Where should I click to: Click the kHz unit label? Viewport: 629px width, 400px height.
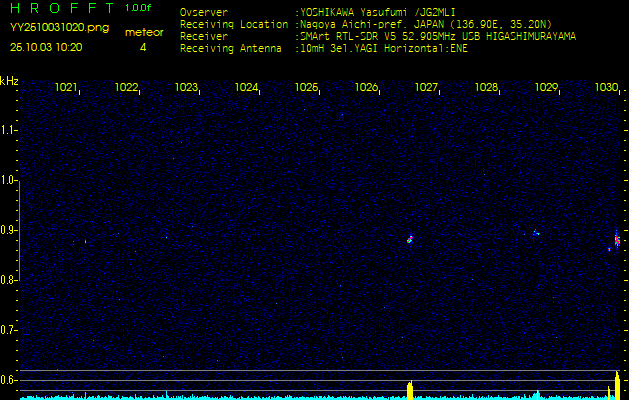10,81
